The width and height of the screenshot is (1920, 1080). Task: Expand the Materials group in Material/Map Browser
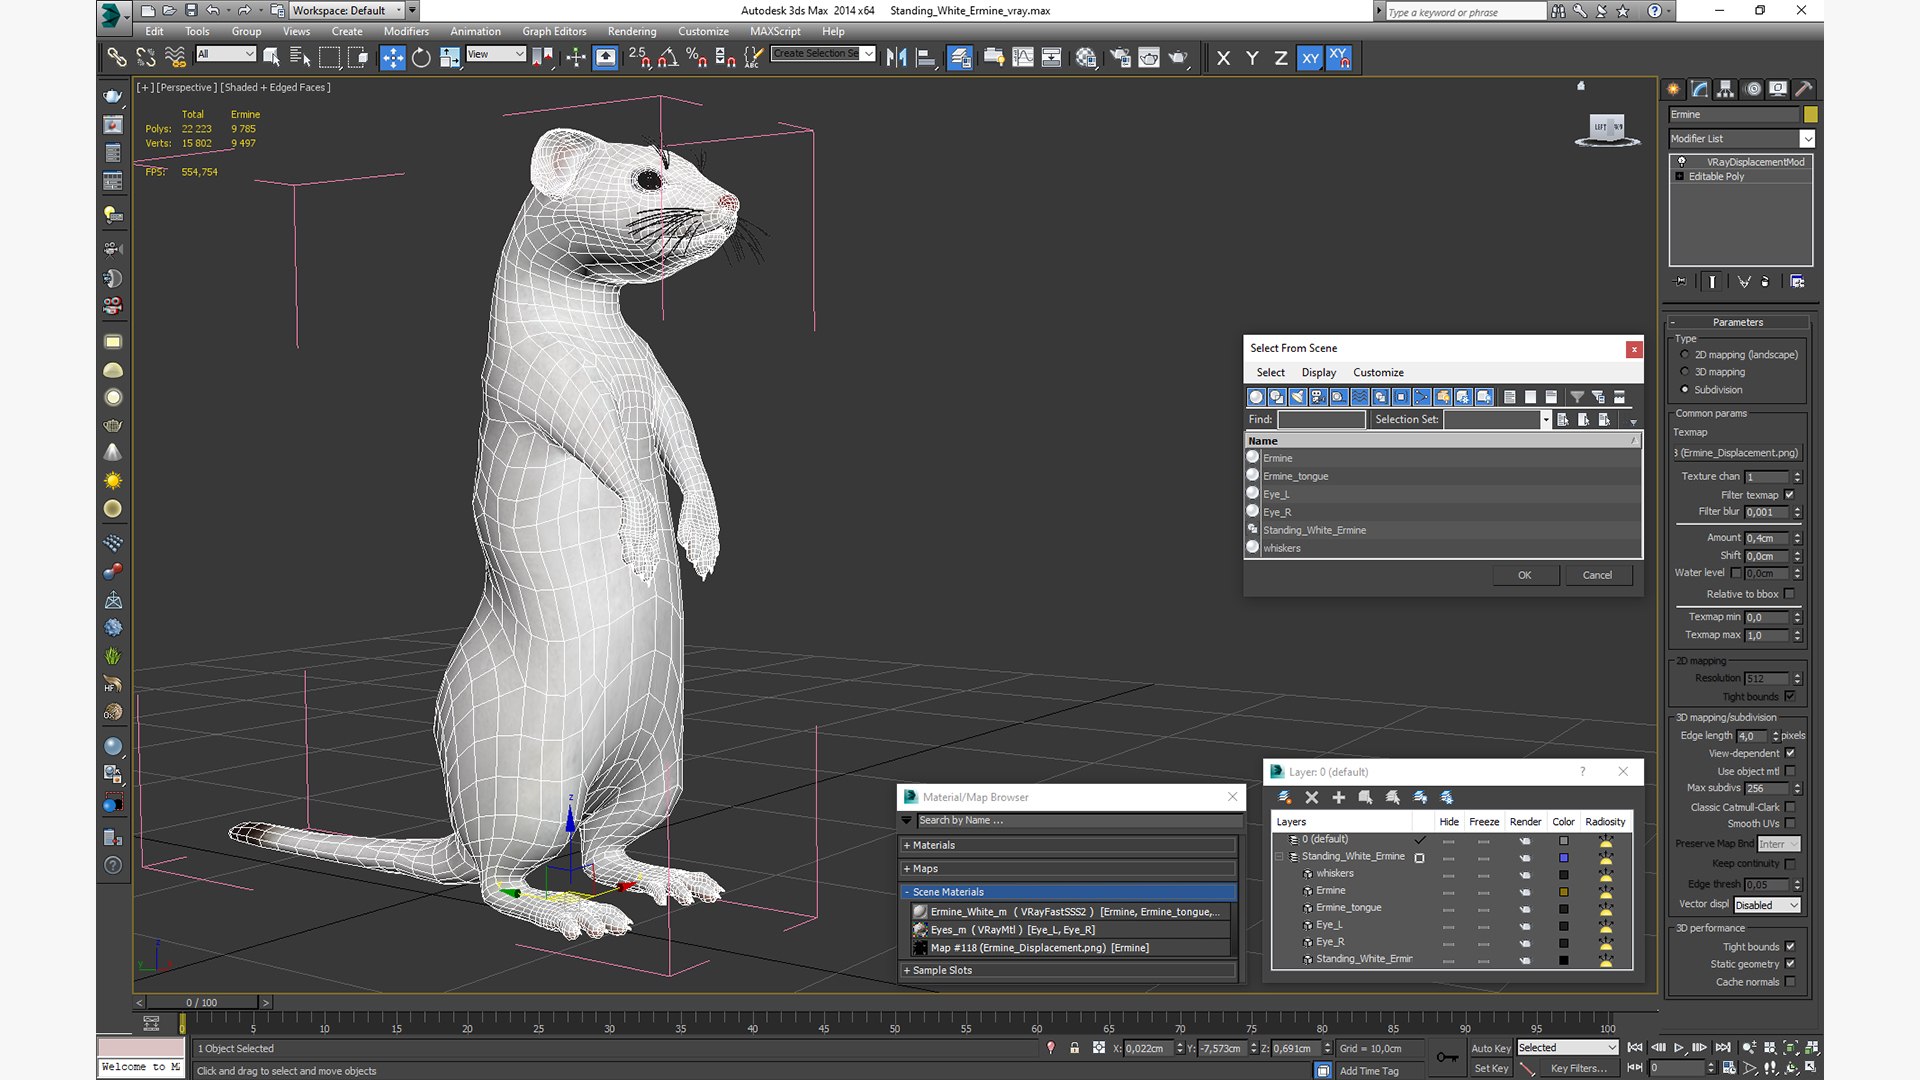1068,845
